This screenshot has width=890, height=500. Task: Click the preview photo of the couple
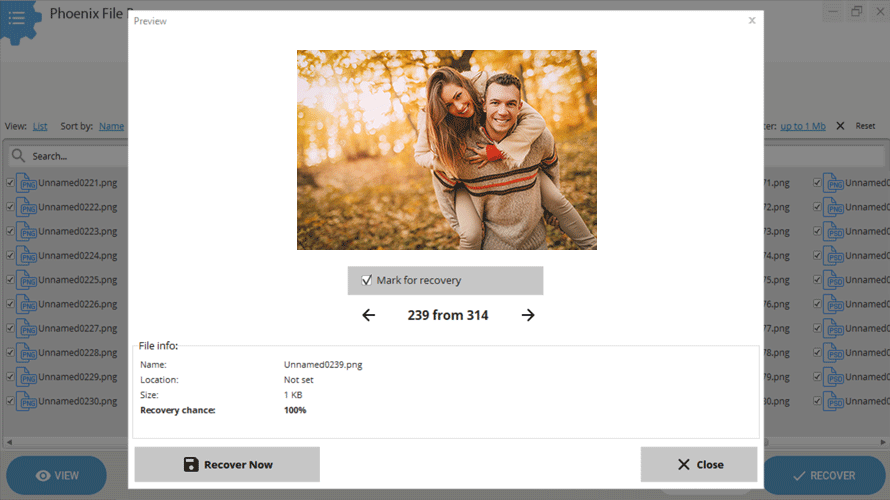coord(447,150)
